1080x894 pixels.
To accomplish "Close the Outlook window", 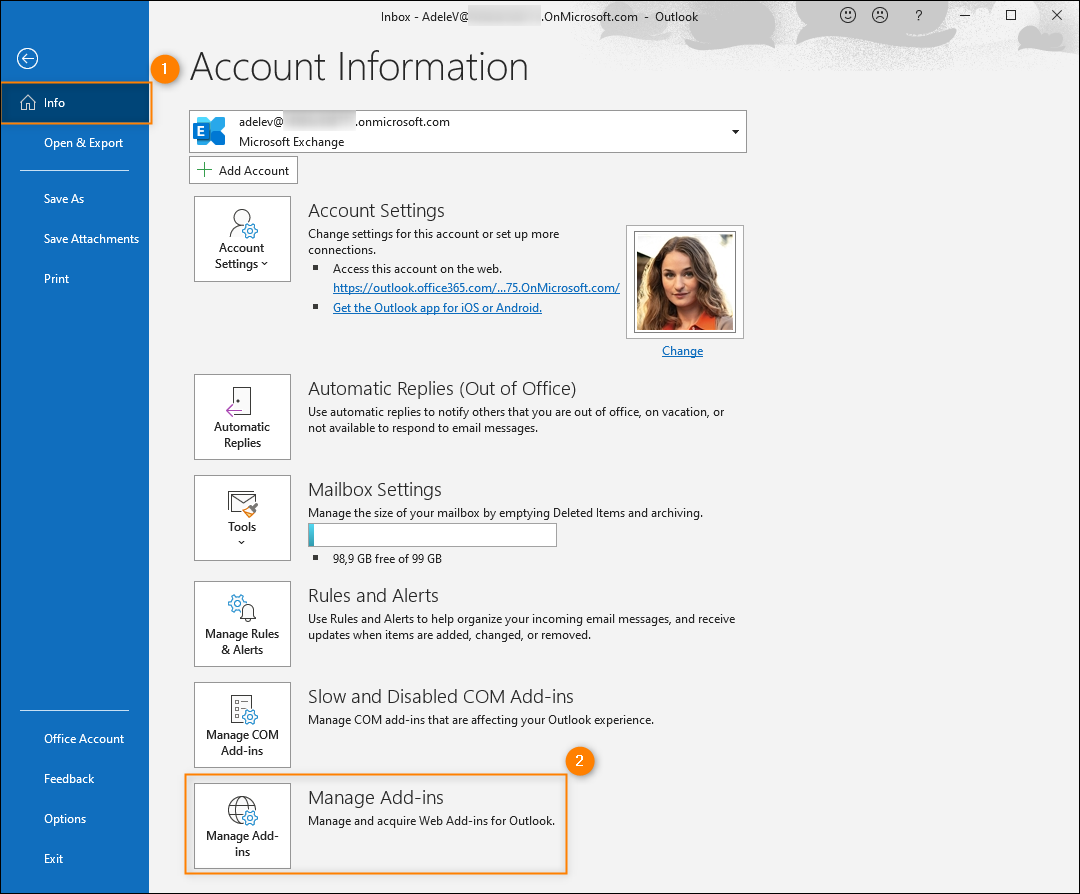I will (1057, 15).
